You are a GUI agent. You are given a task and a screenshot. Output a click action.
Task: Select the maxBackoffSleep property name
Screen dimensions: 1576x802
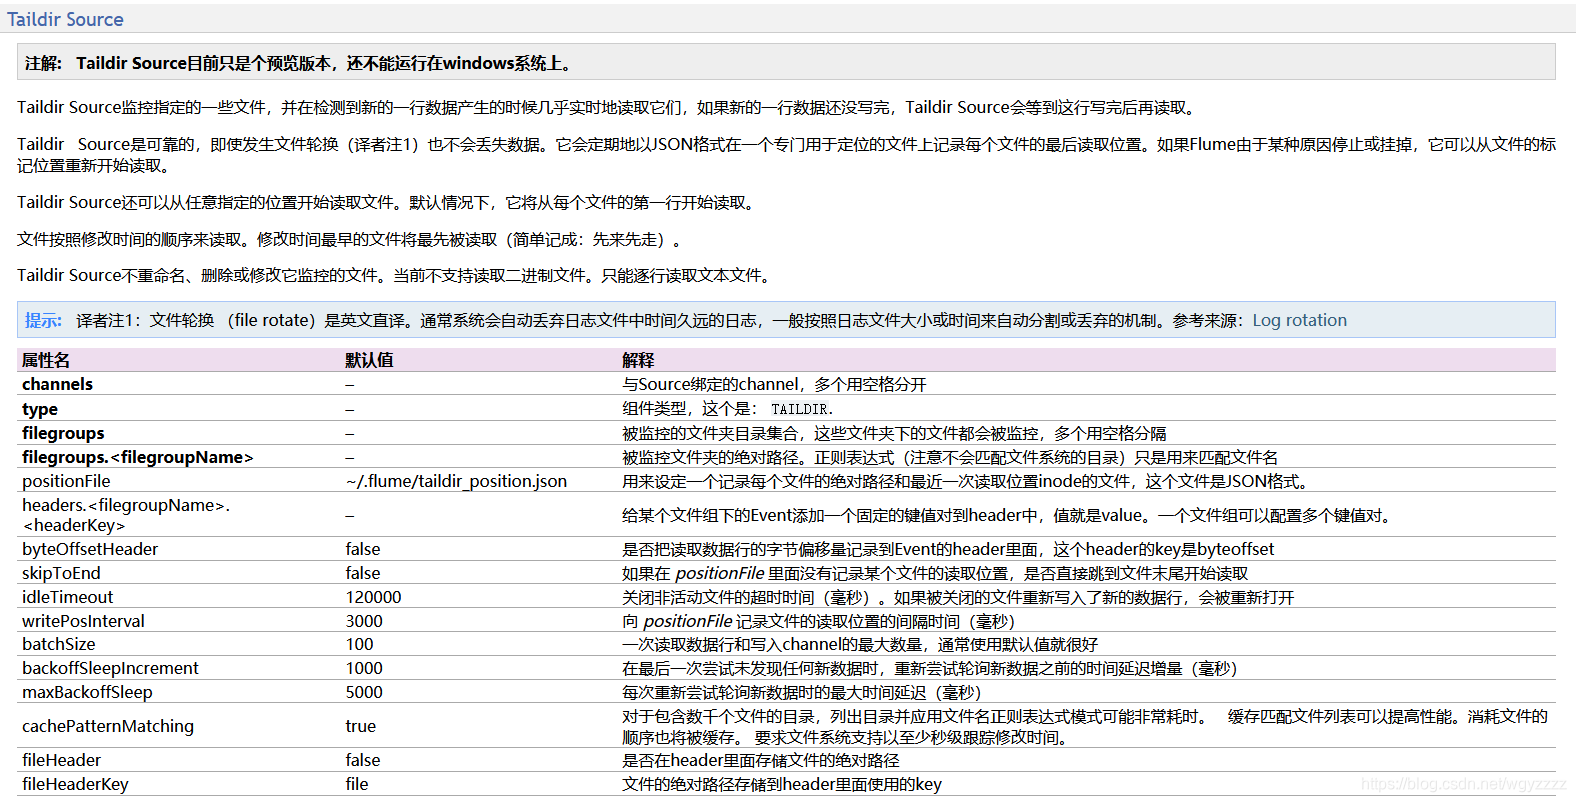87,692
